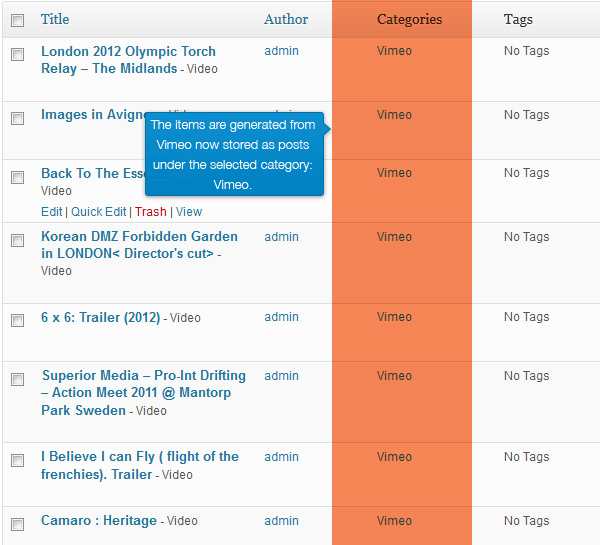Filter by admin author in Korean DMZ row
The height and width of the screenshot is (545, 600).
point(281,237)
